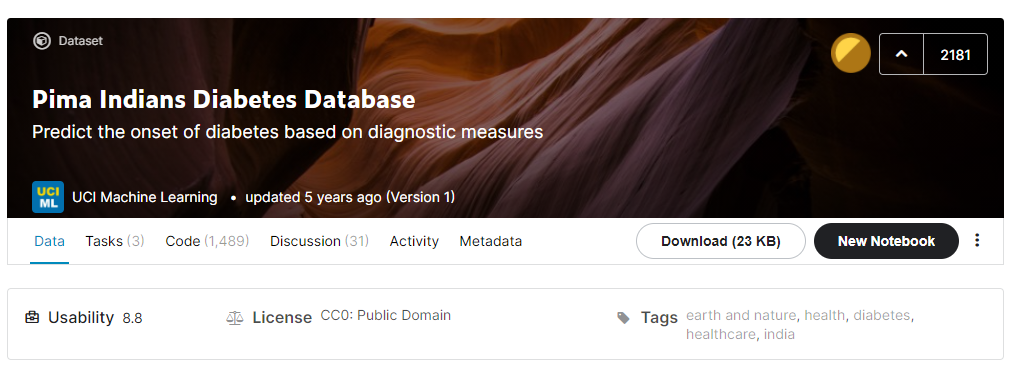
Task: Switch to the Discussion tab
Action: (320, 241)
